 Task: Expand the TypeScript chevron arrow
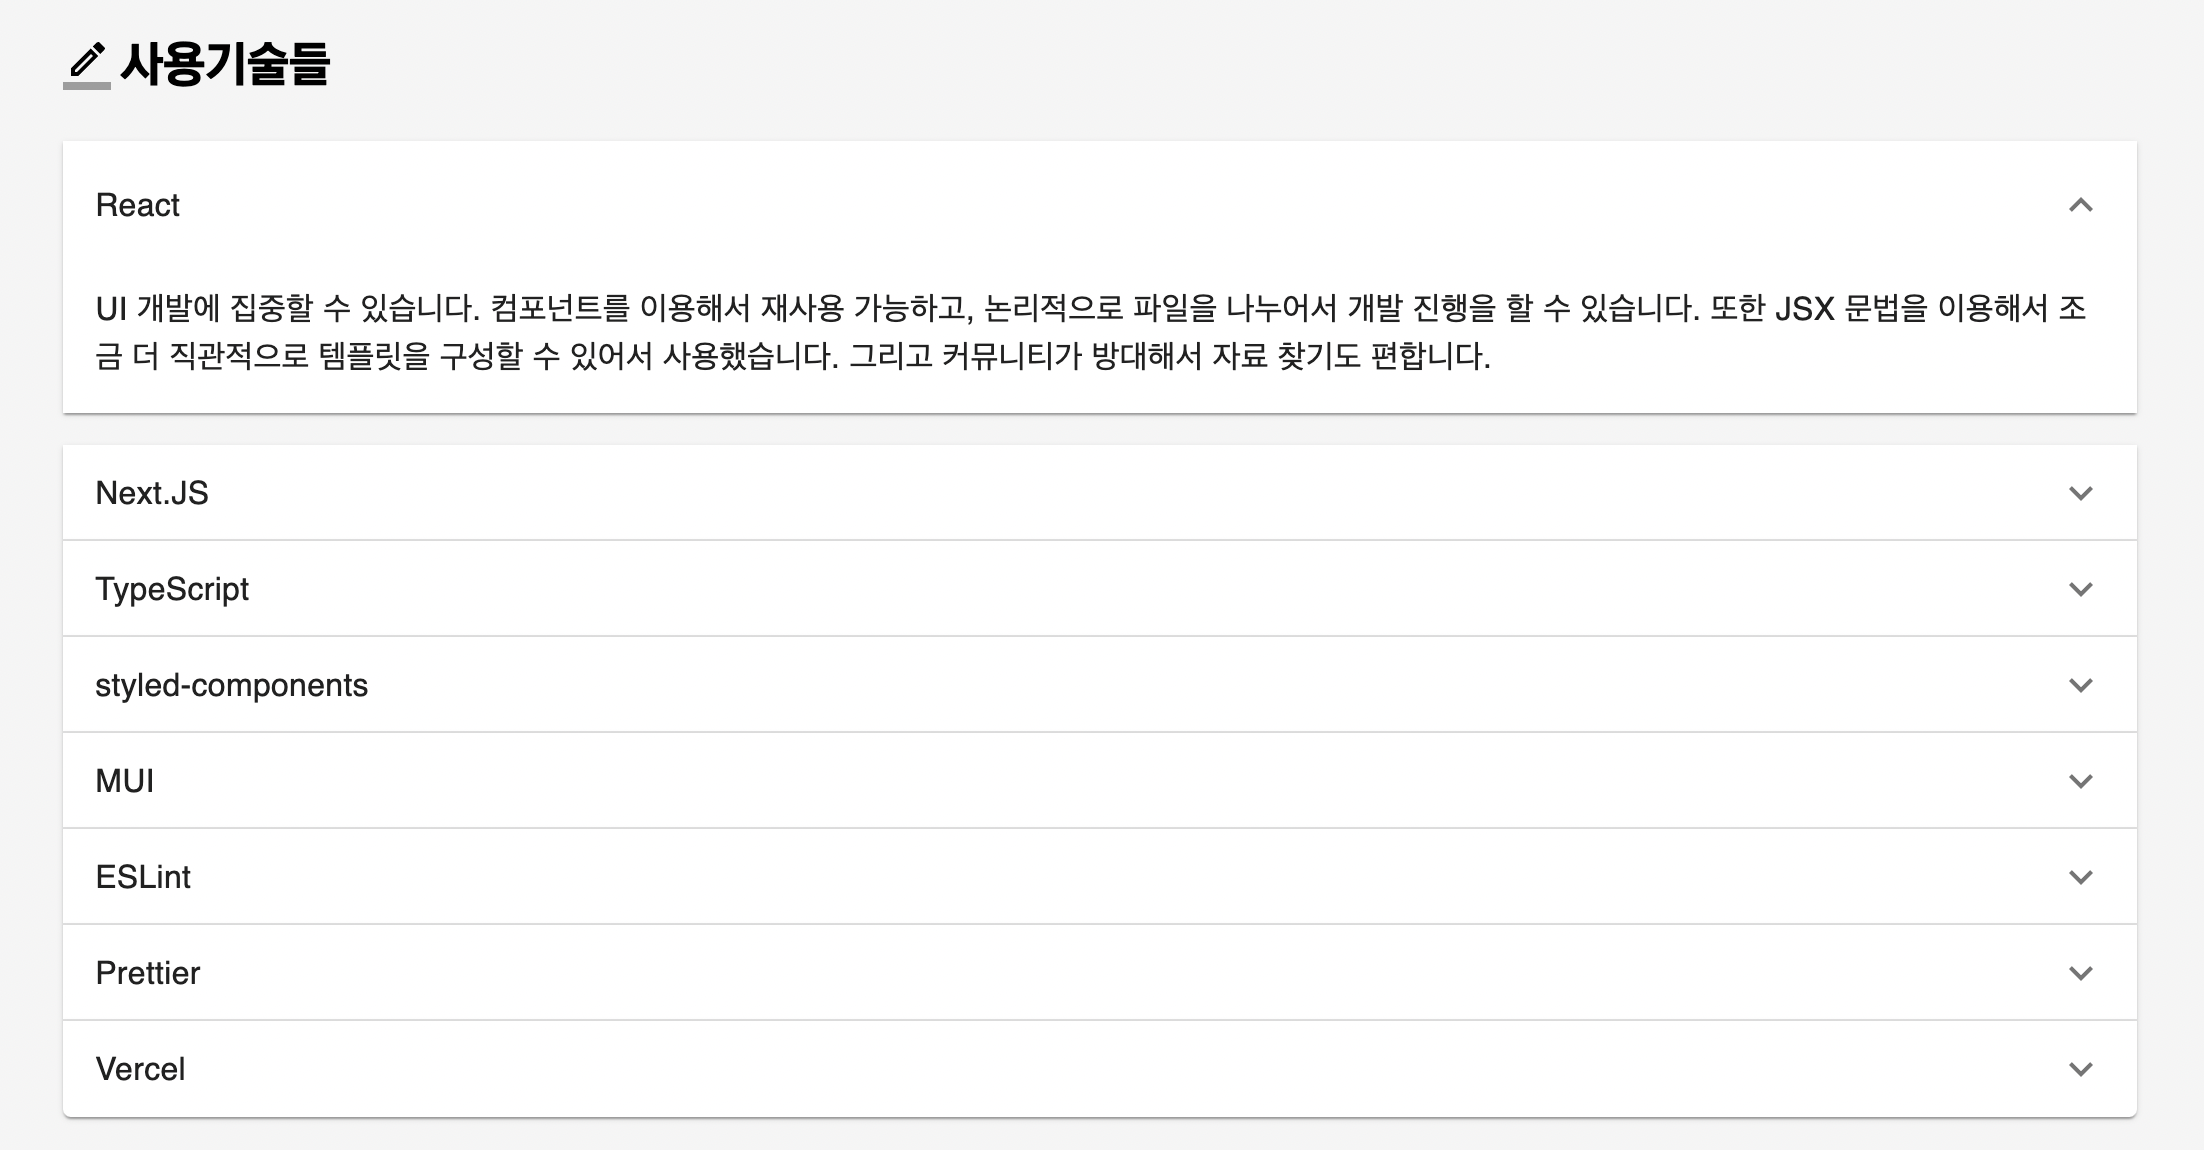click(x=2080, y=589)
